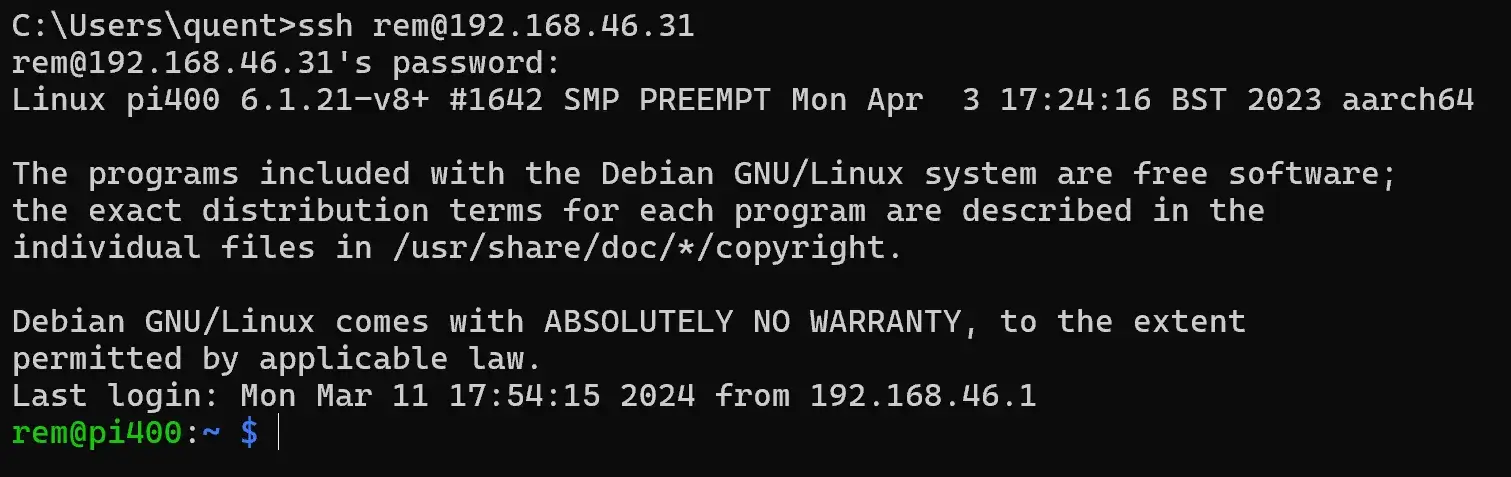
Task: Click the 192.168.46.1 source address
Action: (923, 396)
